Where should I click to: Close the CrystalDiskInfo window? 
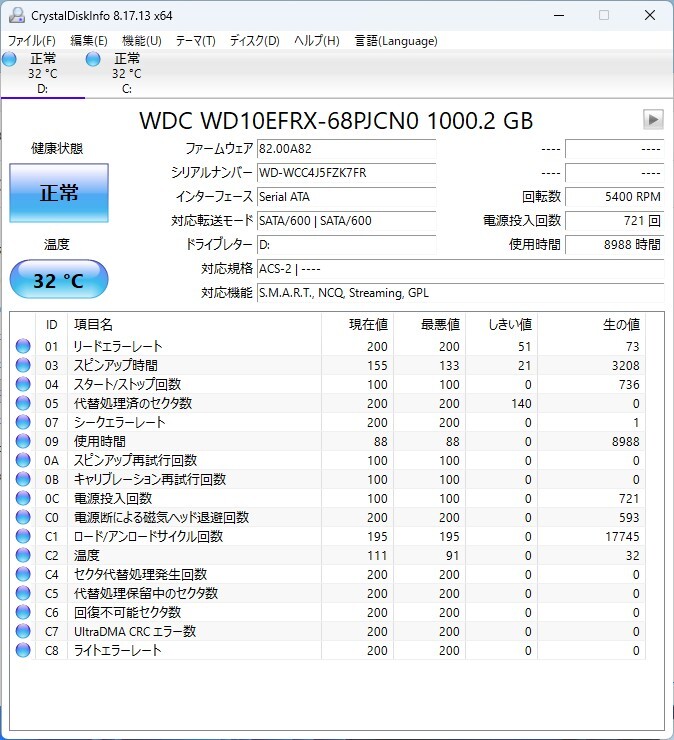click(x=650, y=16)
